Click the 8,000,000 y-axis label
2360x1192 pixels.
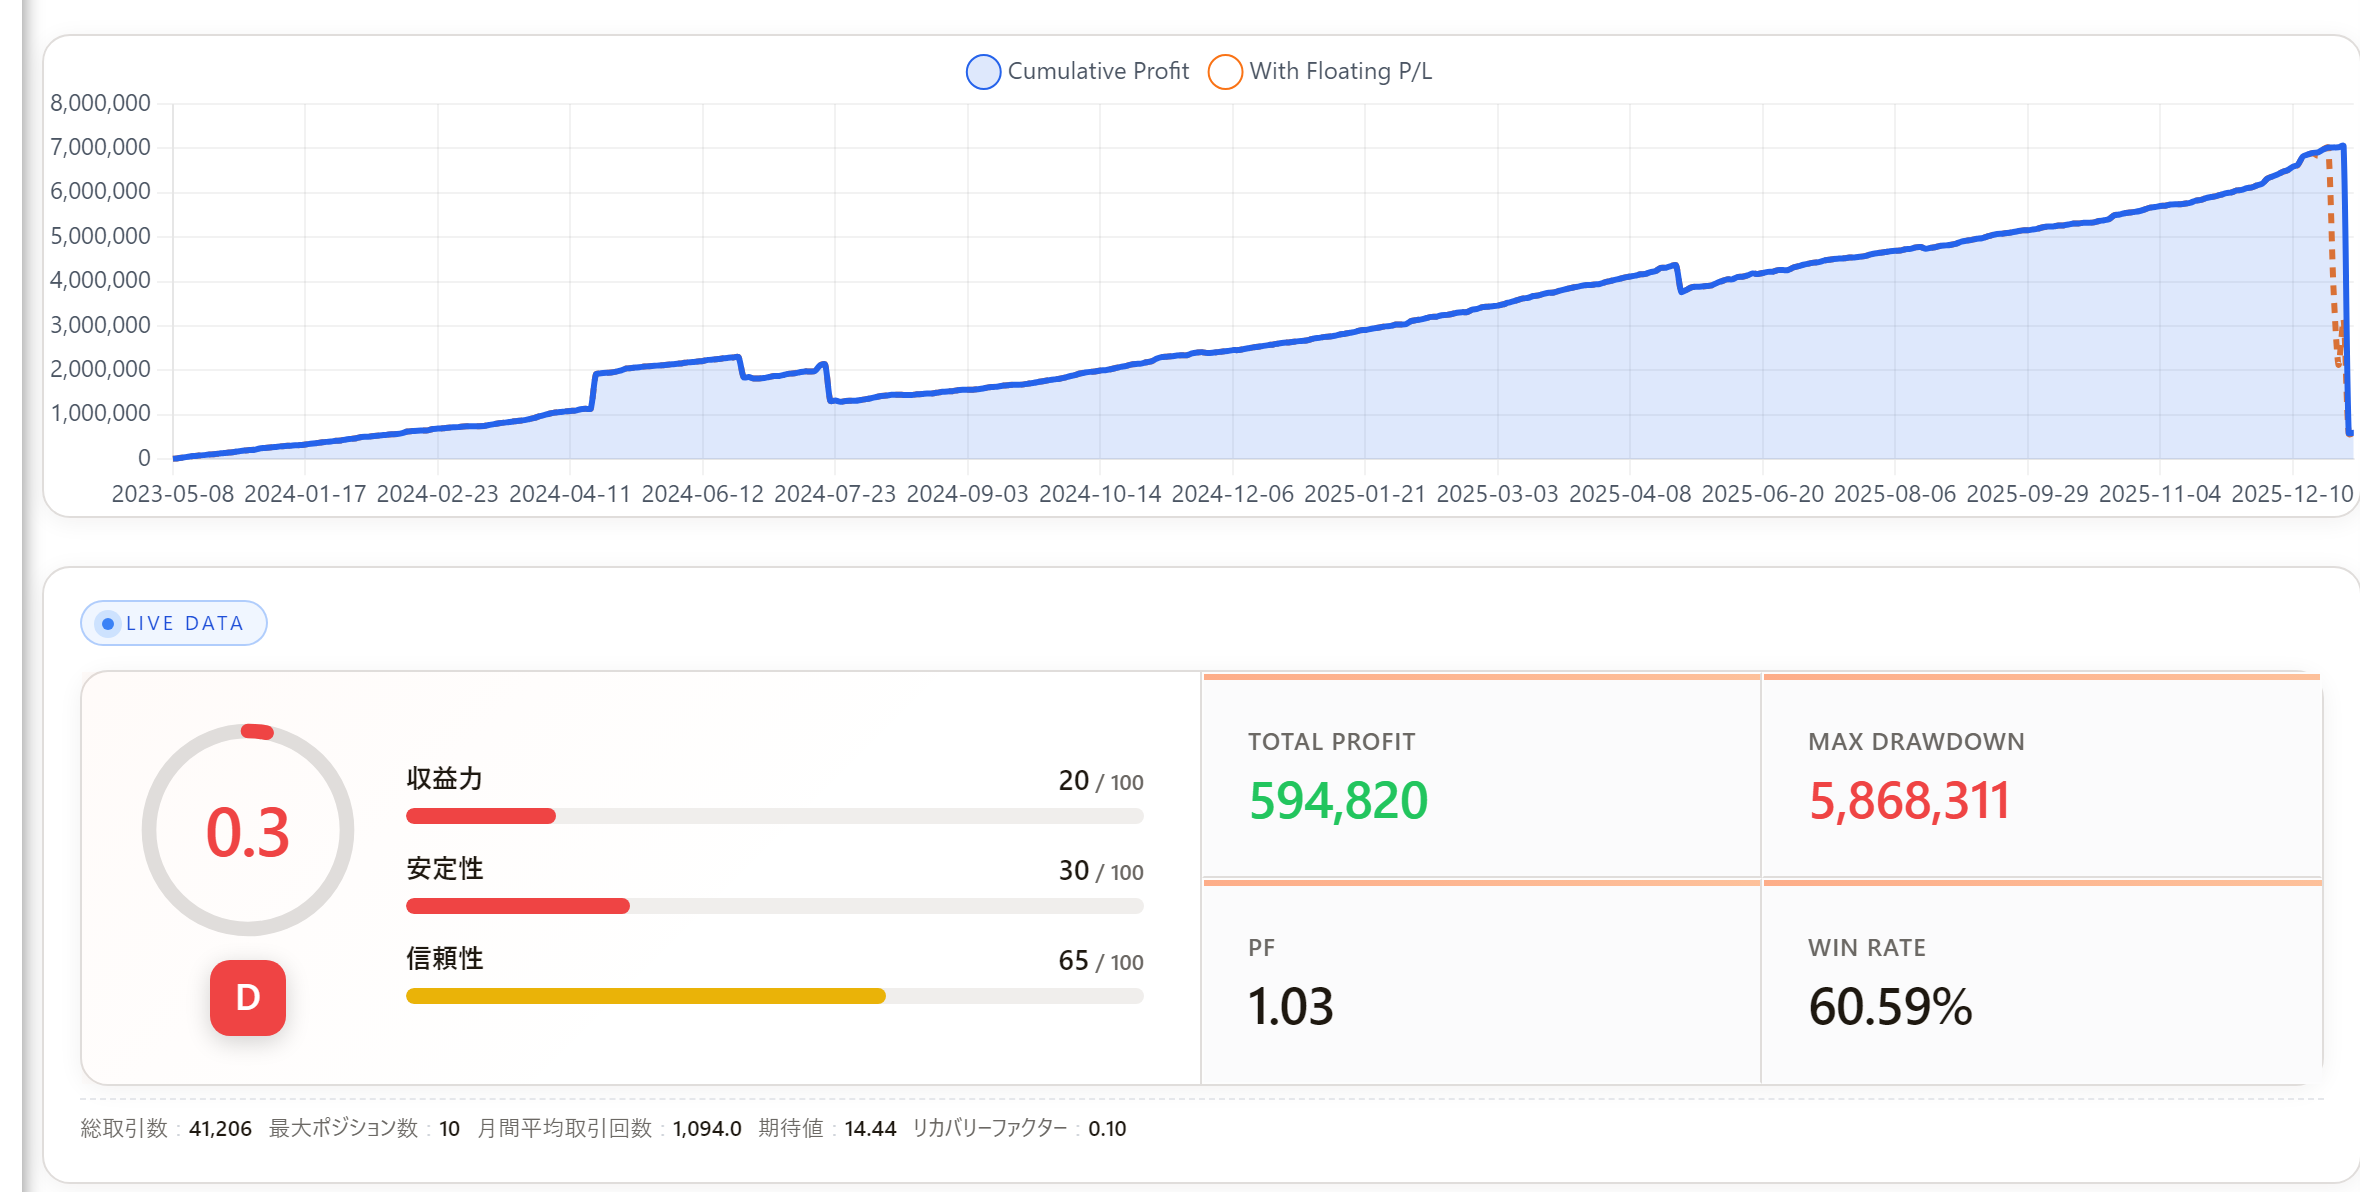point(100,103)
